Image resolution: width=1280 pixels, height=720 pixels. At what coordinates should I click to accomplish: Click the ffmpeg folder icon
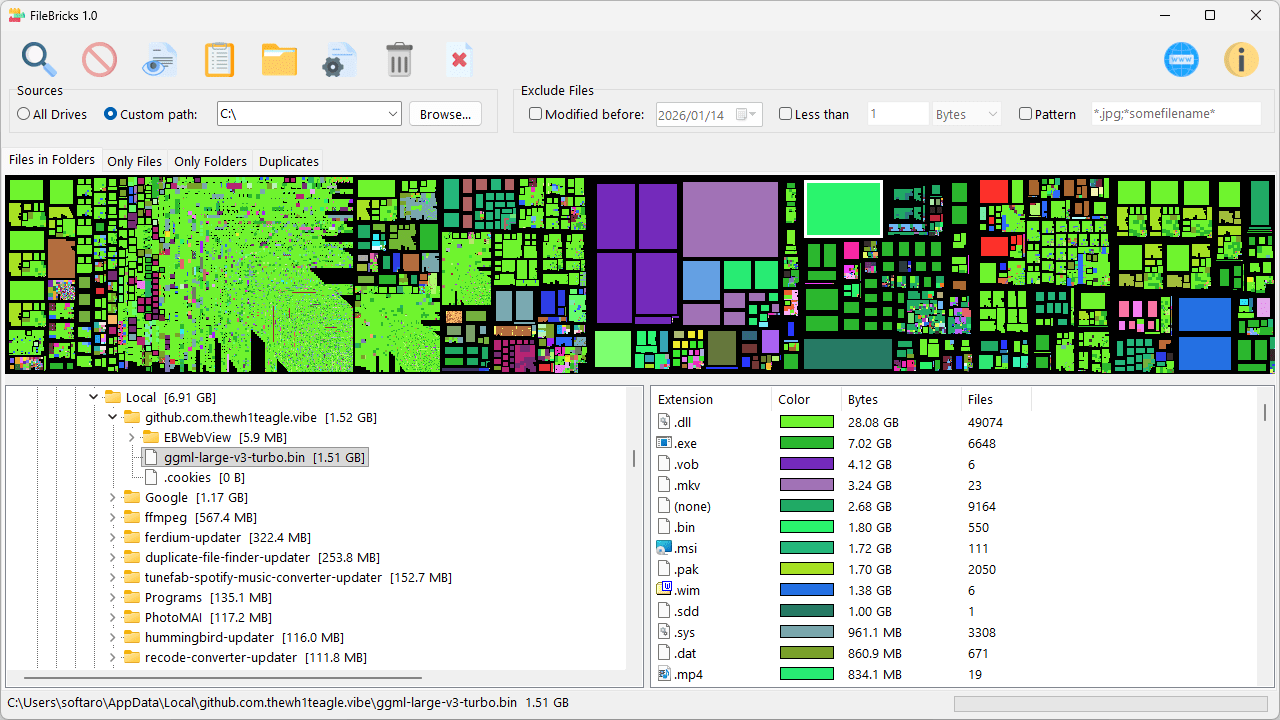132,517
